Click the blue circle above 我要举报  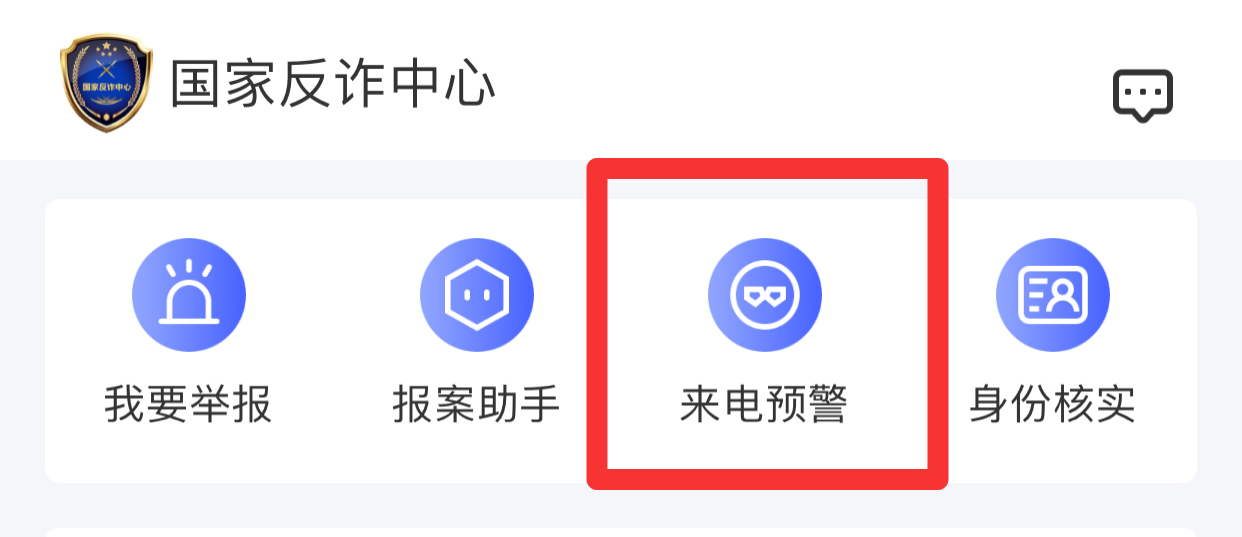(189, 295)
